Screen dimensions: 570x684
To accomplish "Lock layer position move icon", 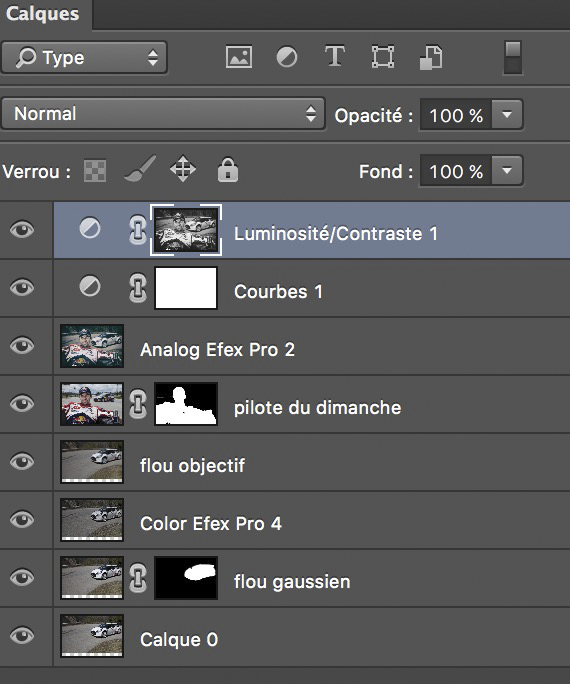I will point(183,168).
